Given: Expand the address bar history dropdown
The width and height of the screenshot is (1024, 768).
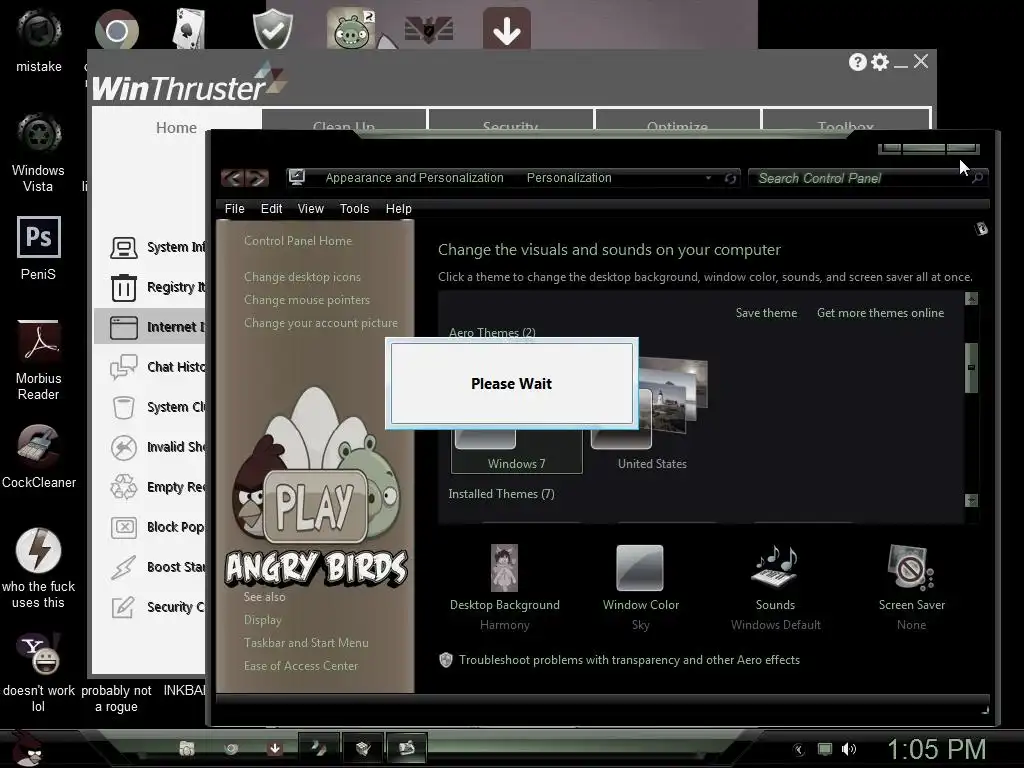Looking at the screenshot, I should tap(709, 178).
